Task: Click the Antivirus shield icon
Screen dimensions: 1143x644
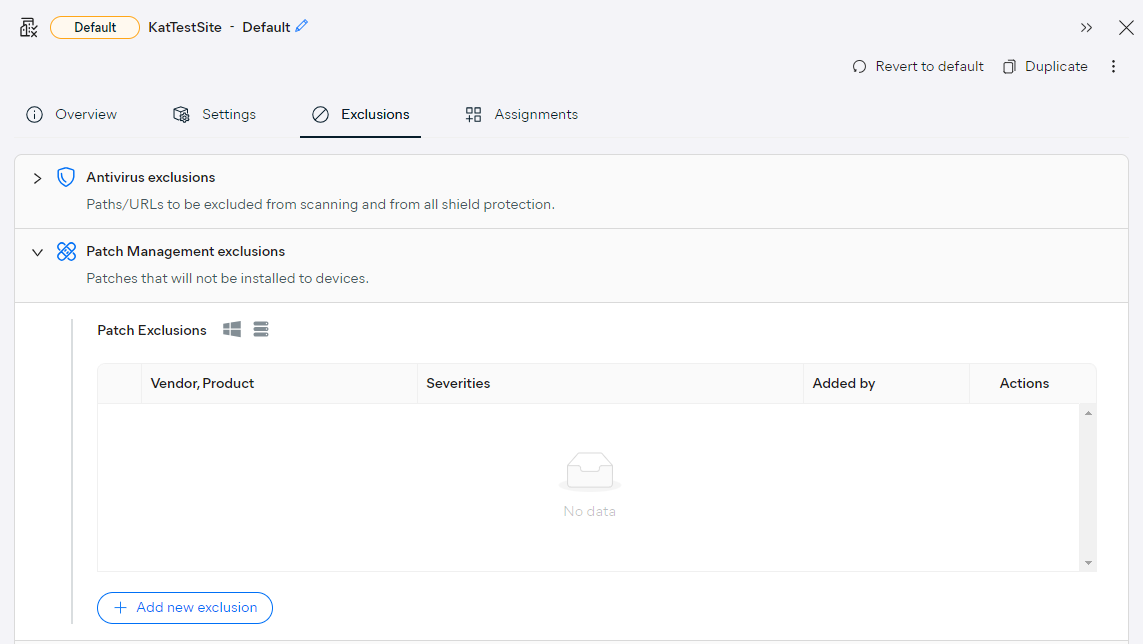Action: [x=66, y=177]
